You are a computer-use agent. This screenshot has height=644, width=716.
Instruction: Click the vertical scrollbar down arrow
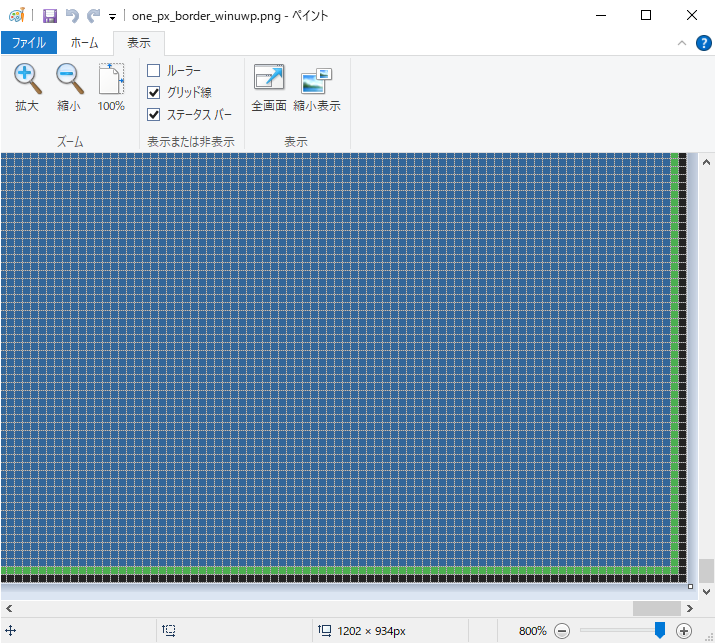[x=706, y=592]
